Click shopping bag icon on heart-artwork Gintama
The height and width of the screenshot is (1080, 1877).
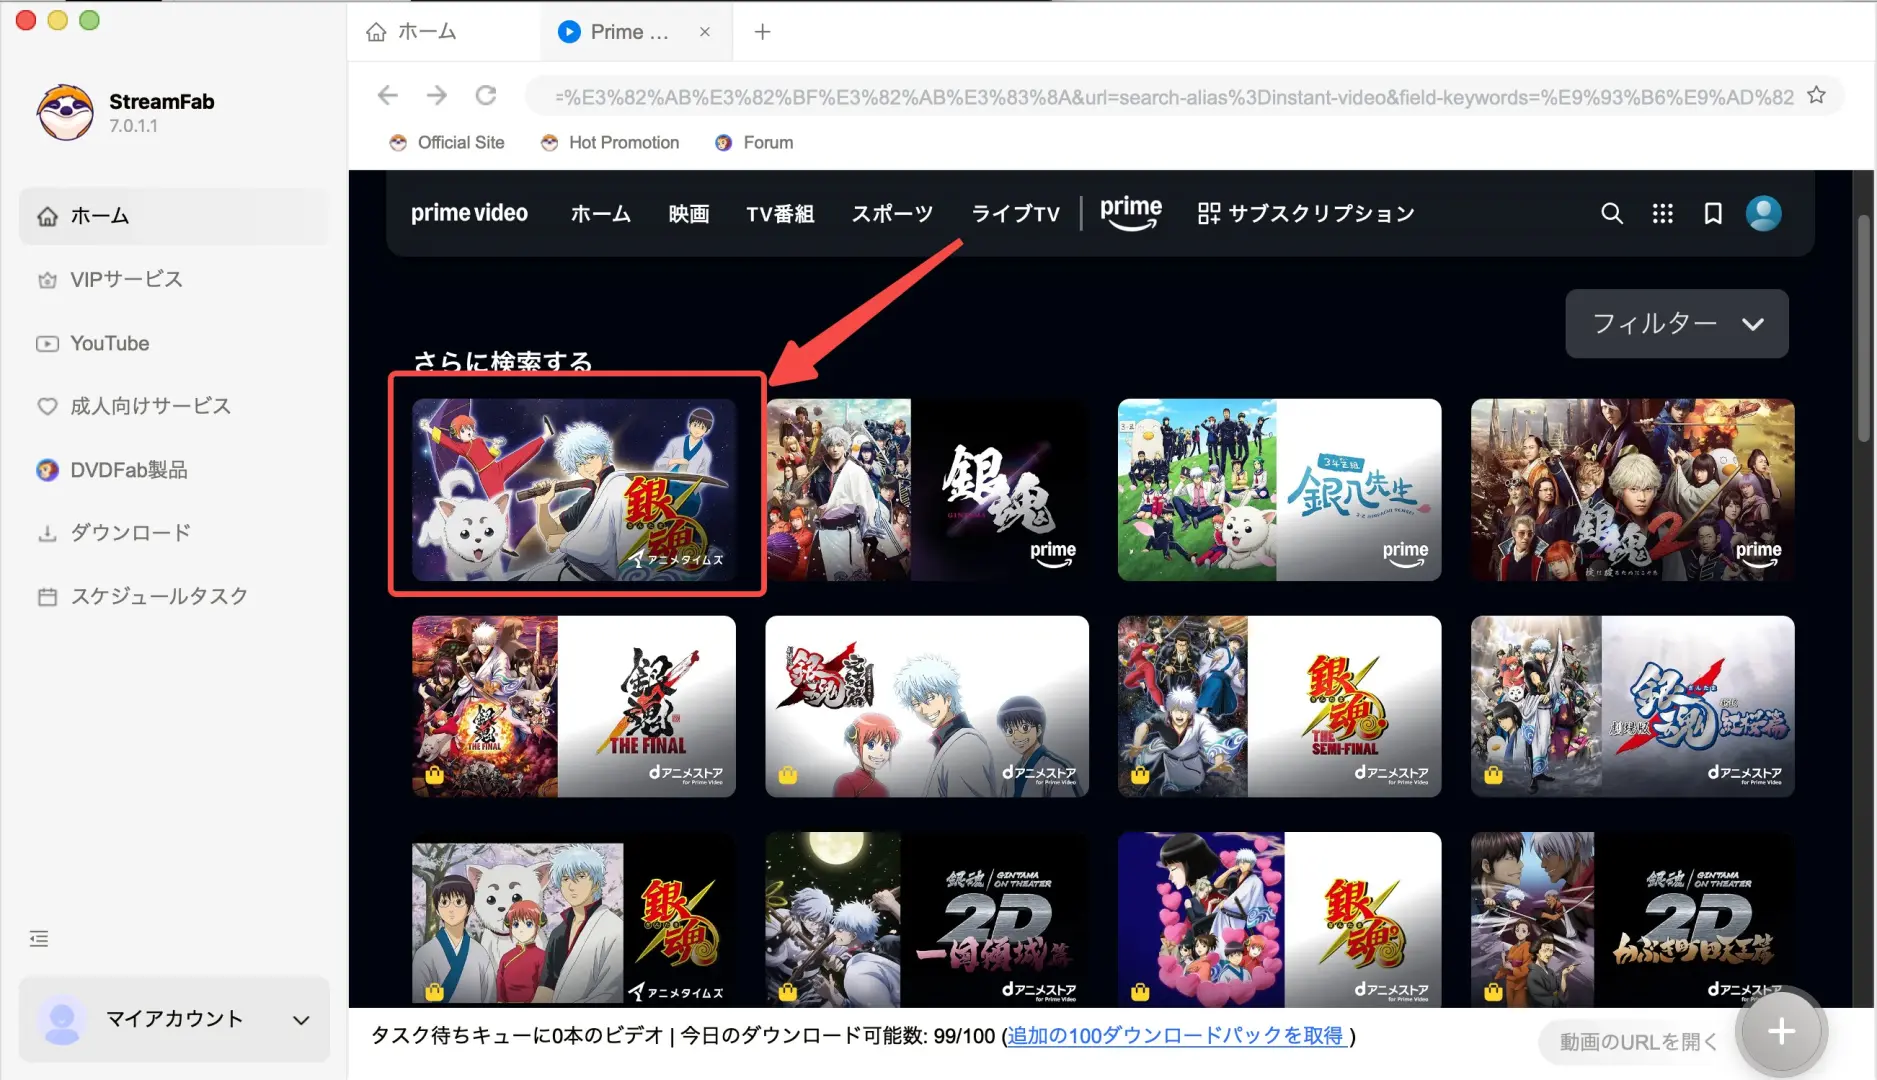click(1140, 992)
